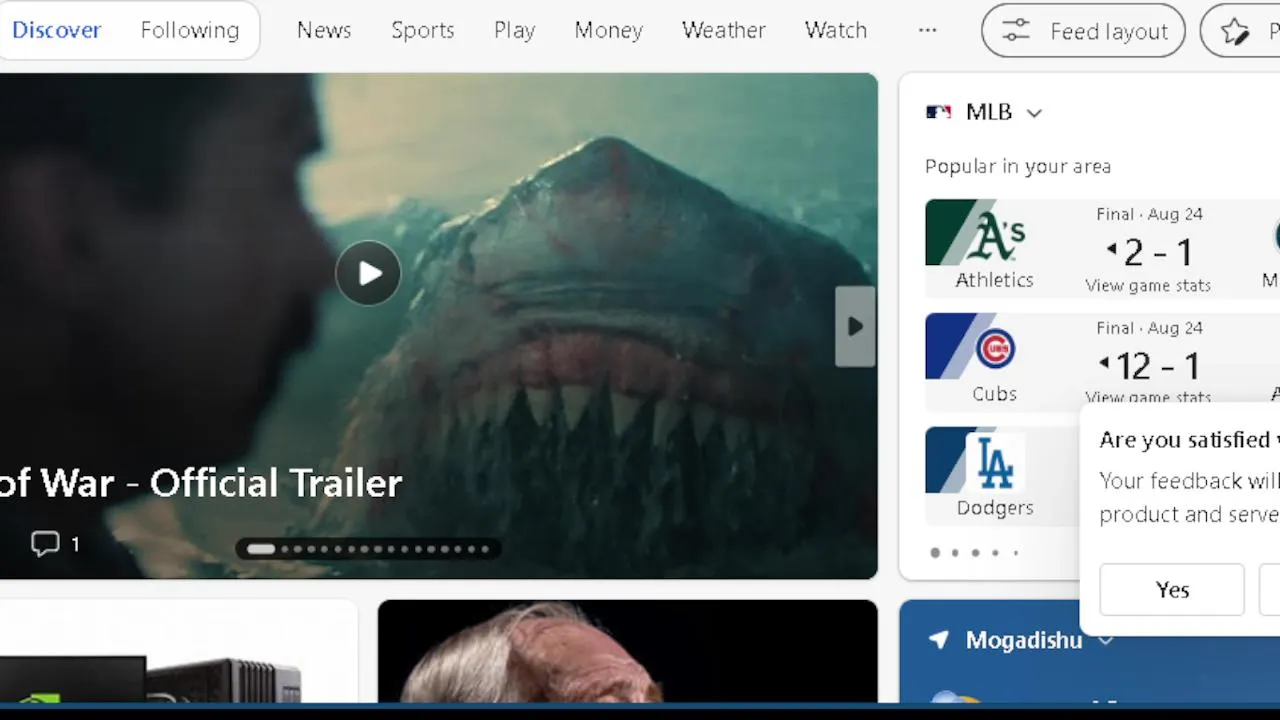Click the MLB logo icon
1280x720 pixels.
click(x=938, y=112)
